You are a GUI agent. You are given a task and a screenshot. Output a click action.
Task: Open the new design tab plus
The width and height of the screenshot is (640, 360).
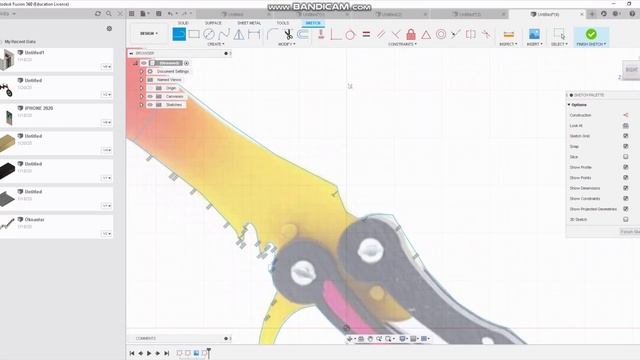(x=592, y=14)
